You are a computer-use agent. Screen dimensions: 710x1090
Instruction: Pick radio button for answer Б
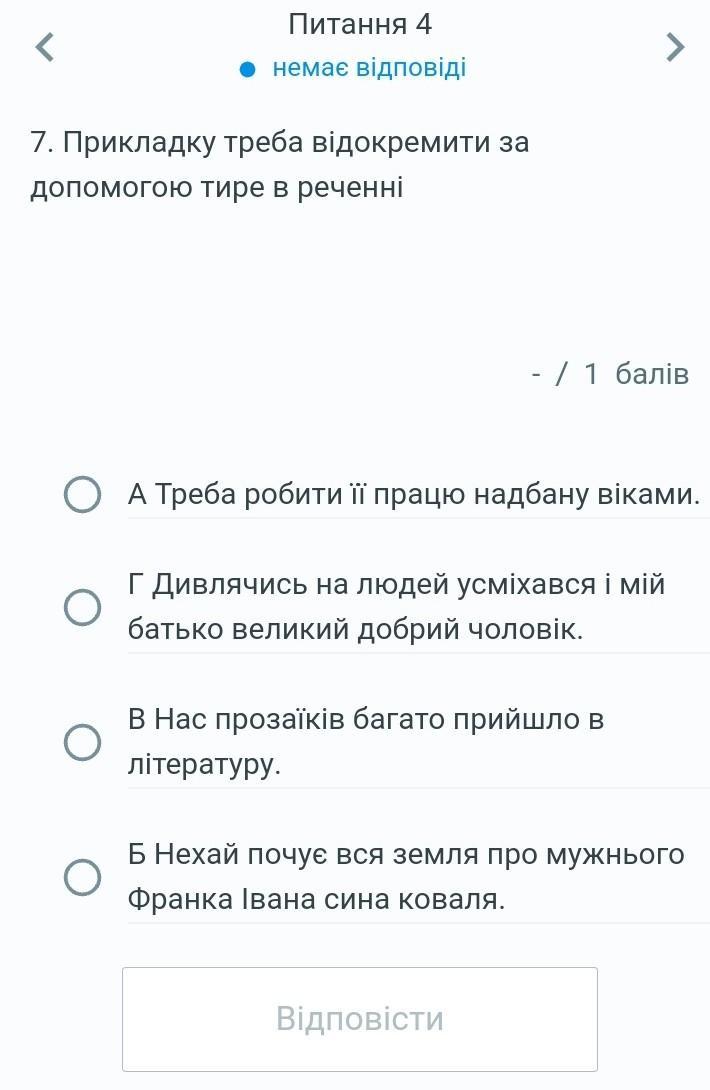(x=82, y=877)
